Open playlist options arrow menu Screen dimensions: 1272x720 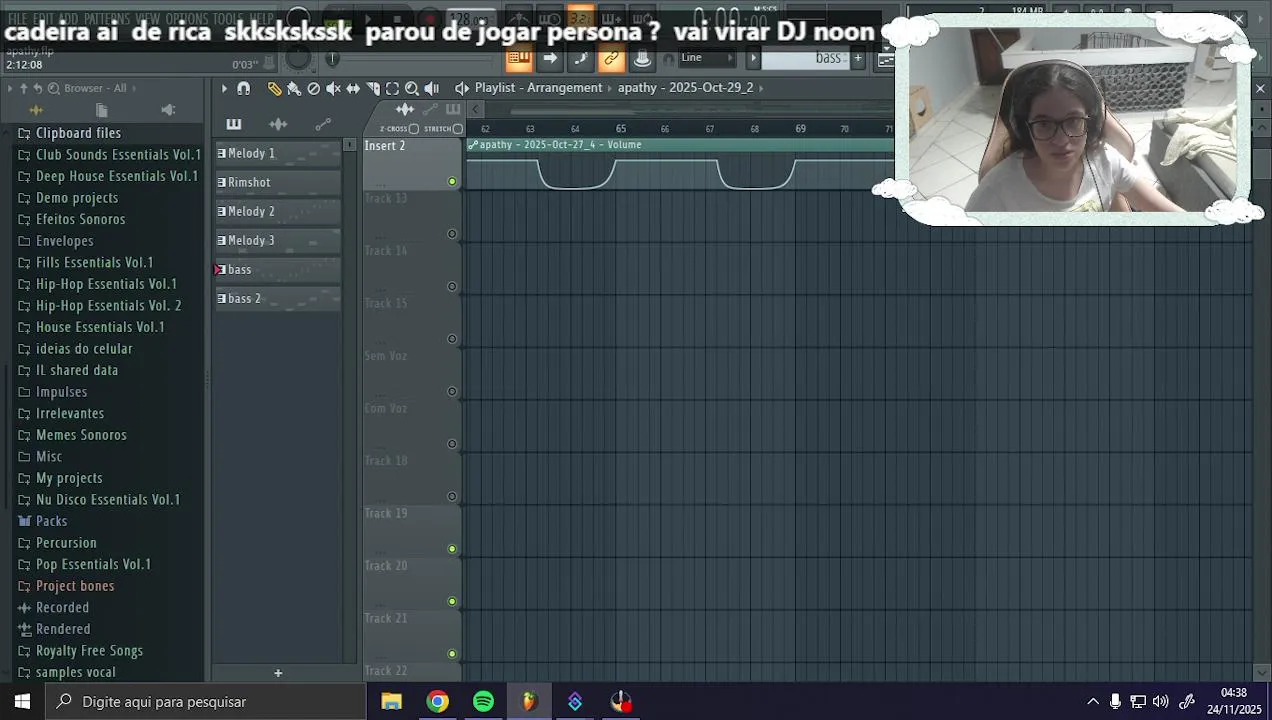click(224, 88)
